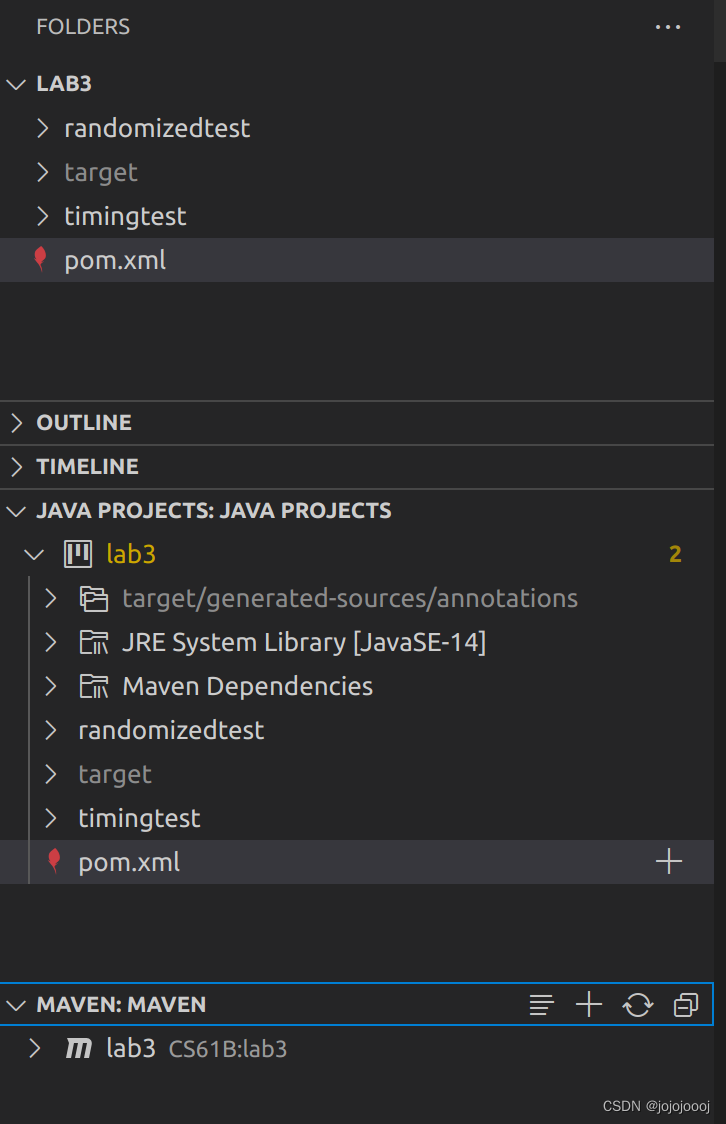Create a new Maven project using the plus icon

[x=588, y=1004]
